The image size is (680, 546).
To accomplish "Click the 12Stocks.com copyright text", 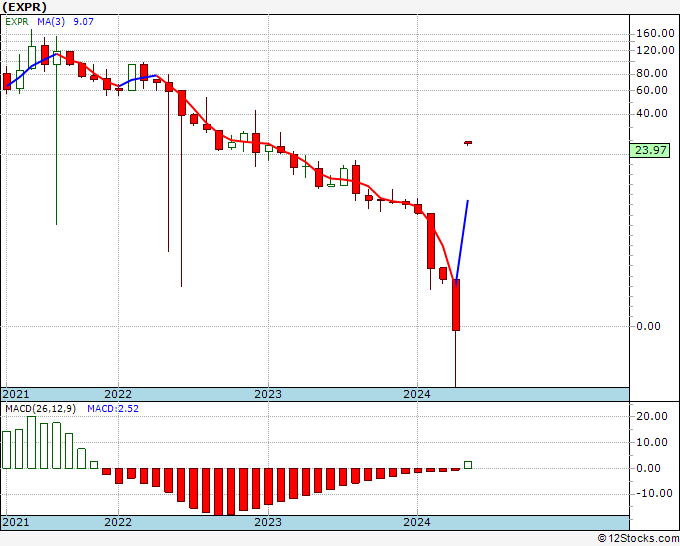I will click(638, 539).
